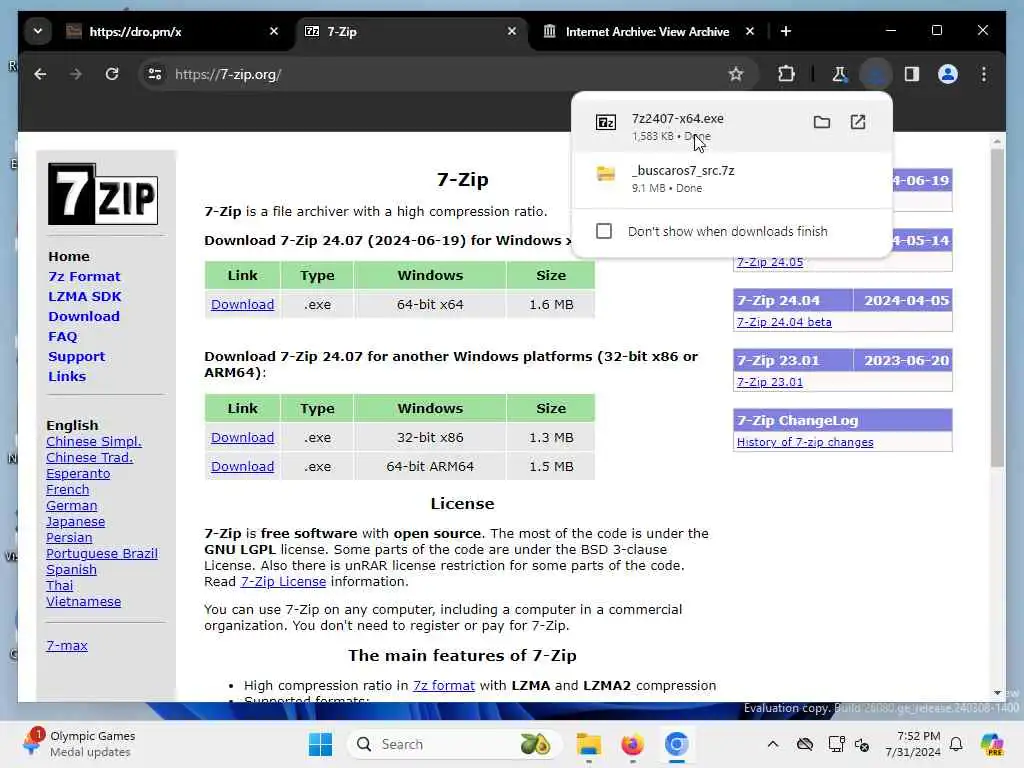The image size is (1024, 768).
Task: Download the 64-bit ARM64 .exe installer
Action: [x=242, y=466]
